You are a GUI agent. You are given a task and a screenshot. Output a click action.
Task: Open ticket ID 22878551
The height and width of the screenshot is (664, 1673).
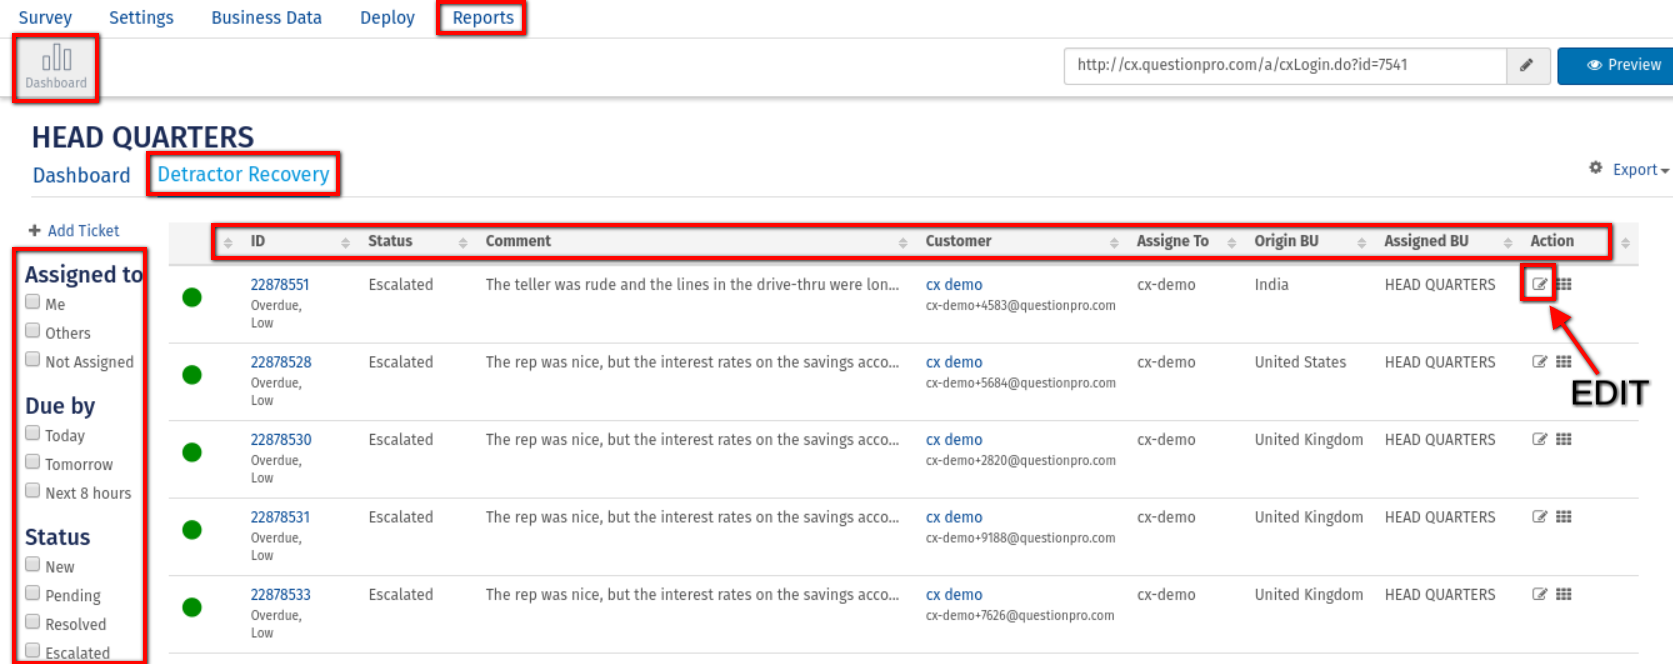pyautogui.click(x=280, y=284)
